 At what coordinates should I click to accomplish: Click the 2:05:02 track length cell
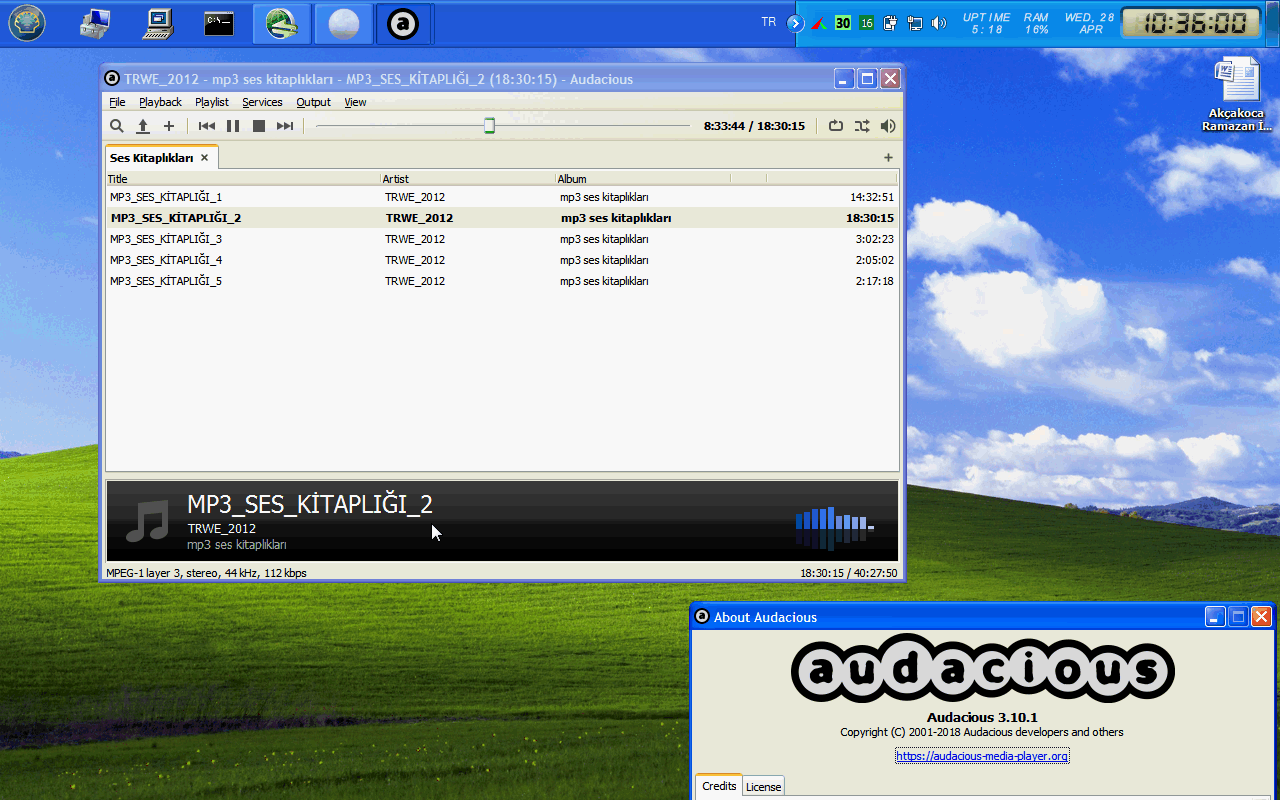[874, 260]
